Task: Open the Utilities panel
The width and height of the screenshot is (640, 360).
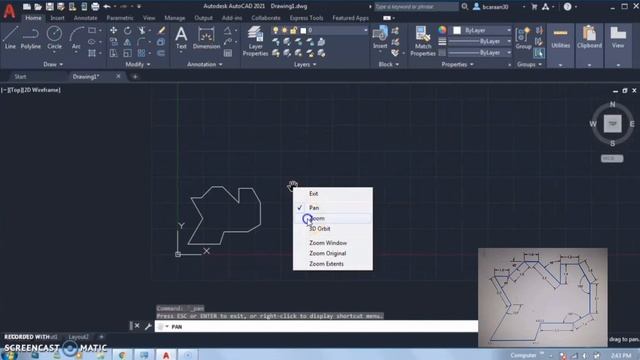Action: pyautogui.click(x=560, y=39)
